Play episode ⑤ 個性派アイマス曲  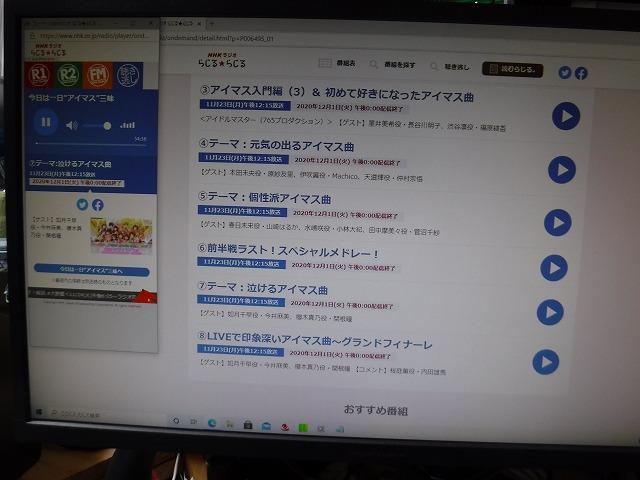point(558,223)
